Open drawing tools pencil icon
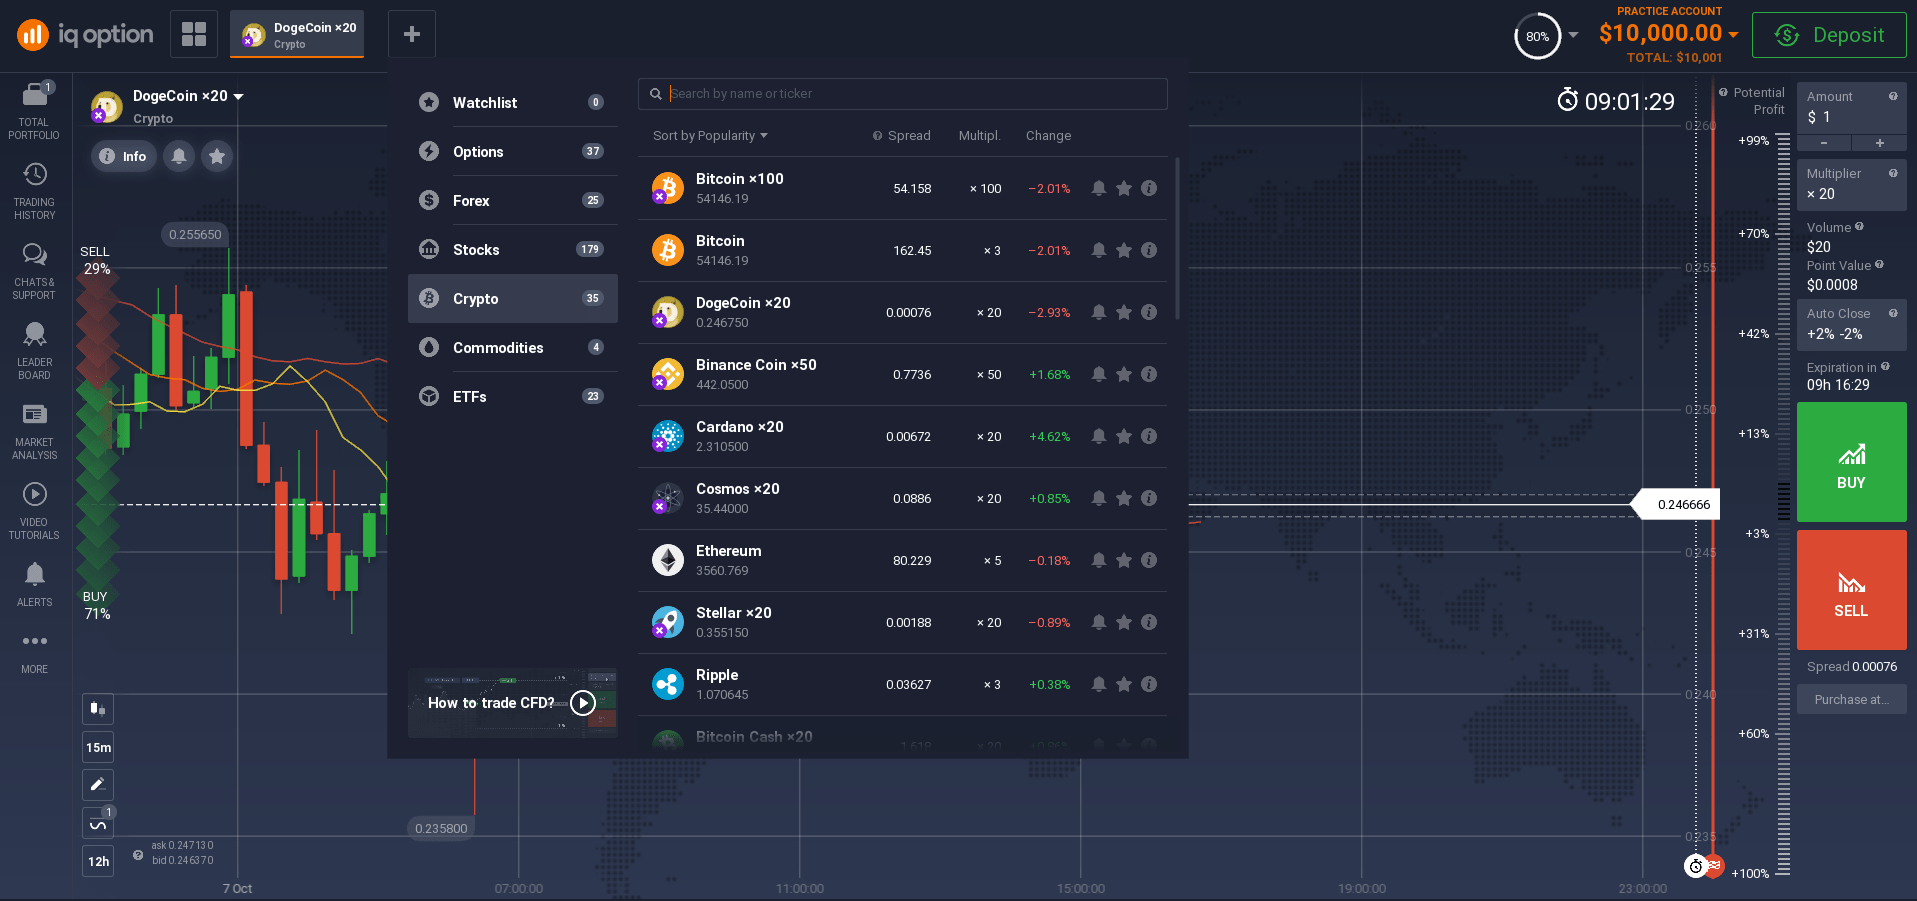The image size is (1917, 901). (98, 785)
